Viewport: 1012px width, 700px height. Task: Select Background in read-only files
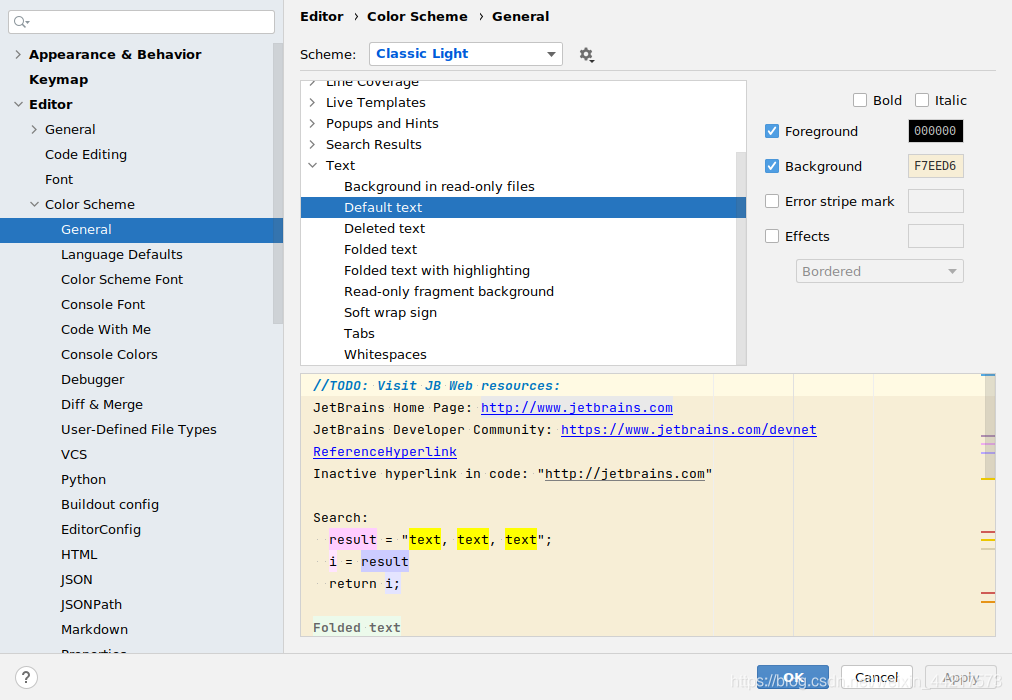click(439, 186)
